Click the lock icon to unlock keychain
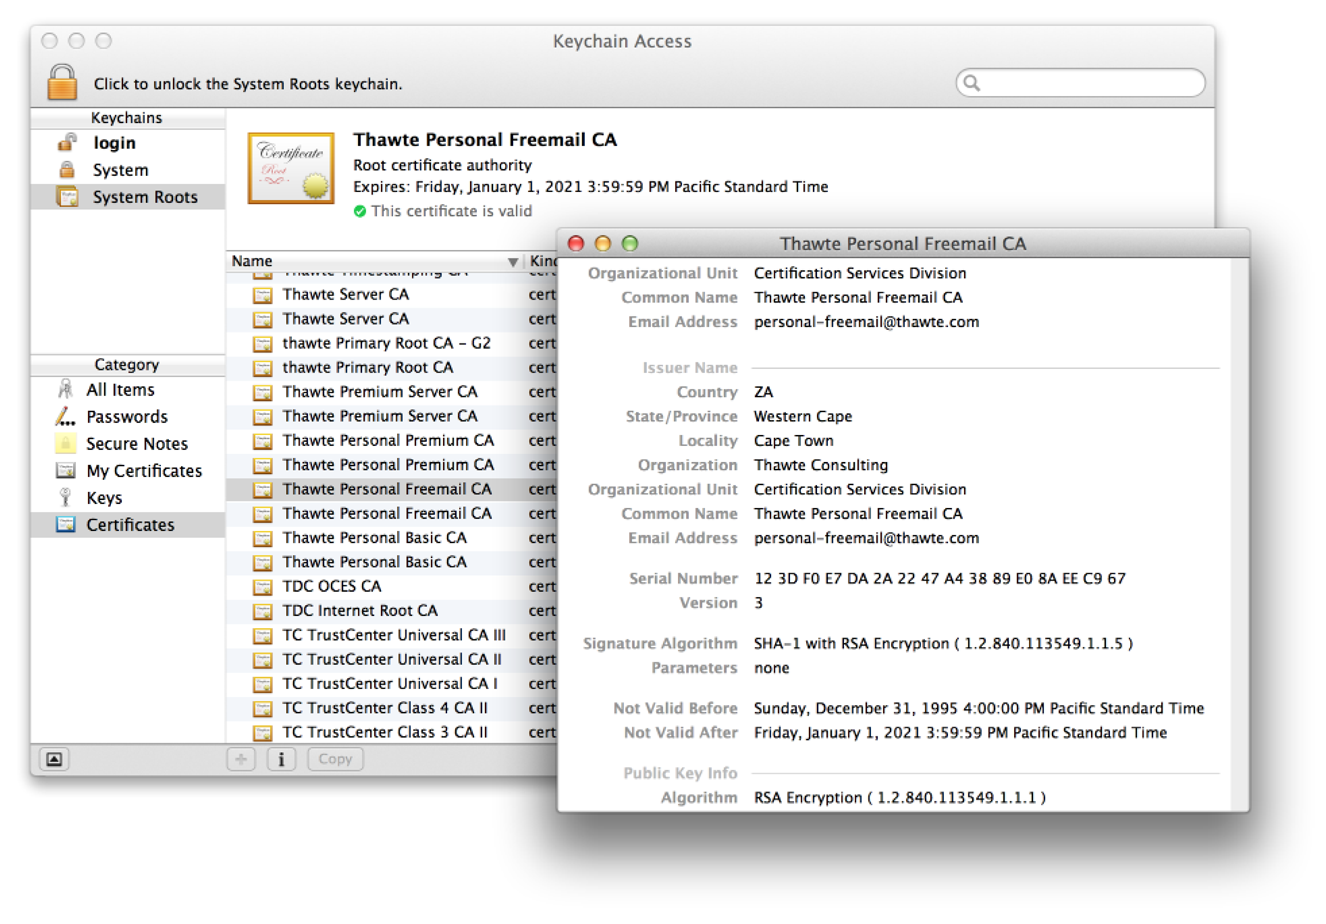 tap(62, 83)
